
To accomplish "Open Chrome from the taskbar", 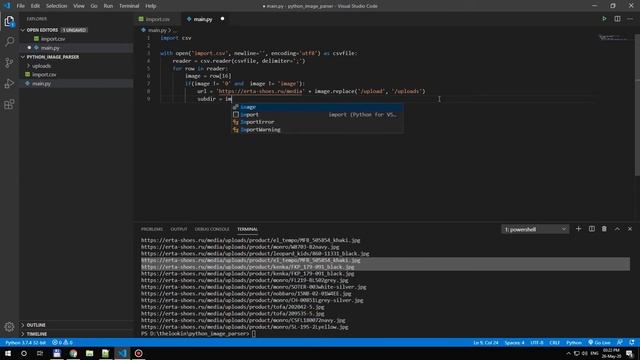I will [x=73, y=353].
